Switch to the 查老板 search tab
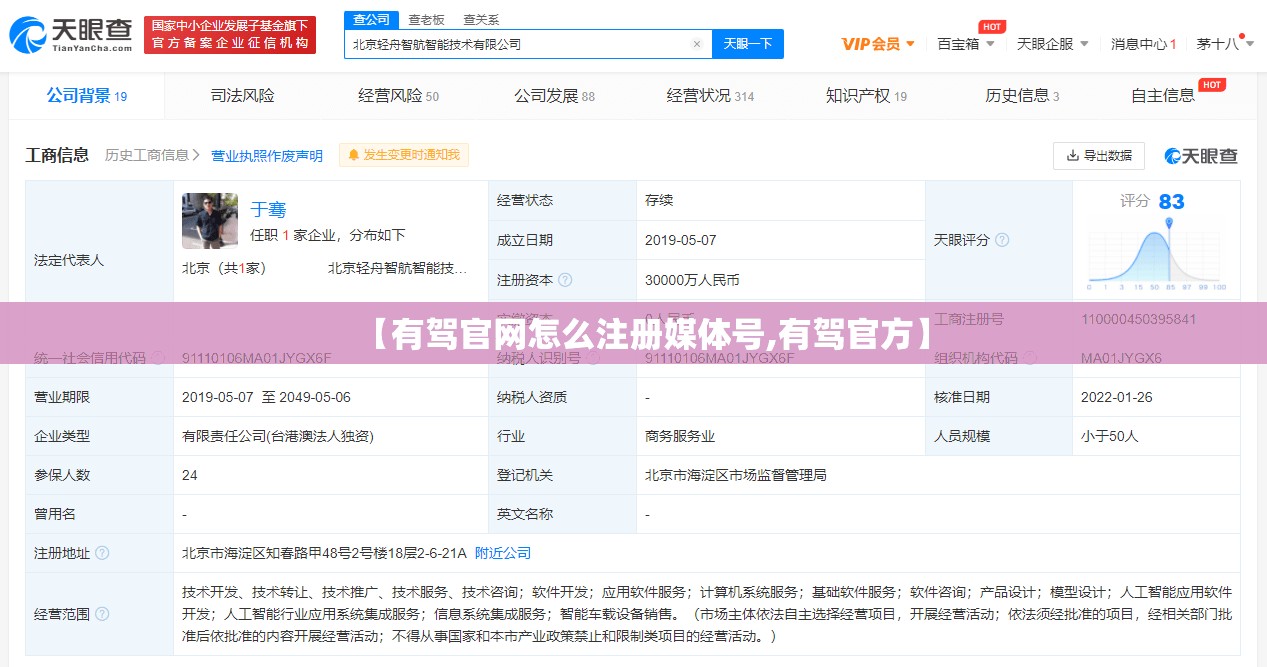Screen dimensions: 1267x667 tap(426, 20)
